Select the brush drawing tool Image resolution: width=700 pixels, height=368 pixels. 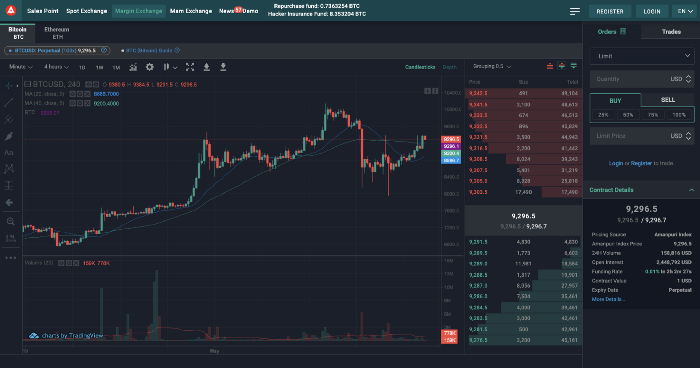[8, 136]
